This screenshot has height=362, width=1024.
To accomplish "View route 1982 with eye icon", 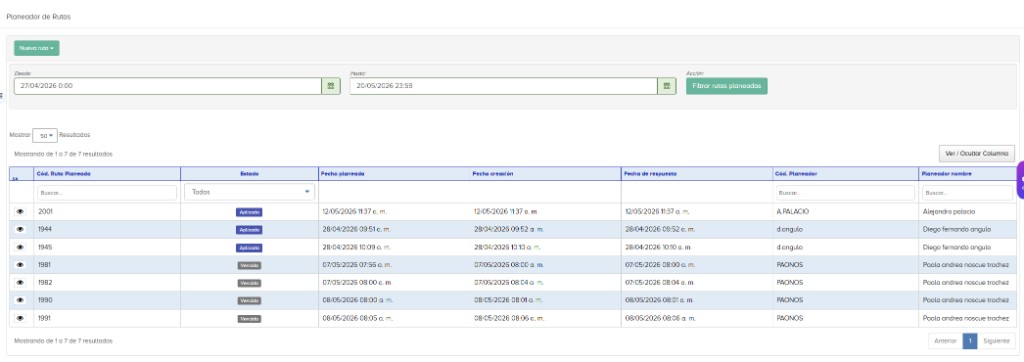I will coord(20,282).
